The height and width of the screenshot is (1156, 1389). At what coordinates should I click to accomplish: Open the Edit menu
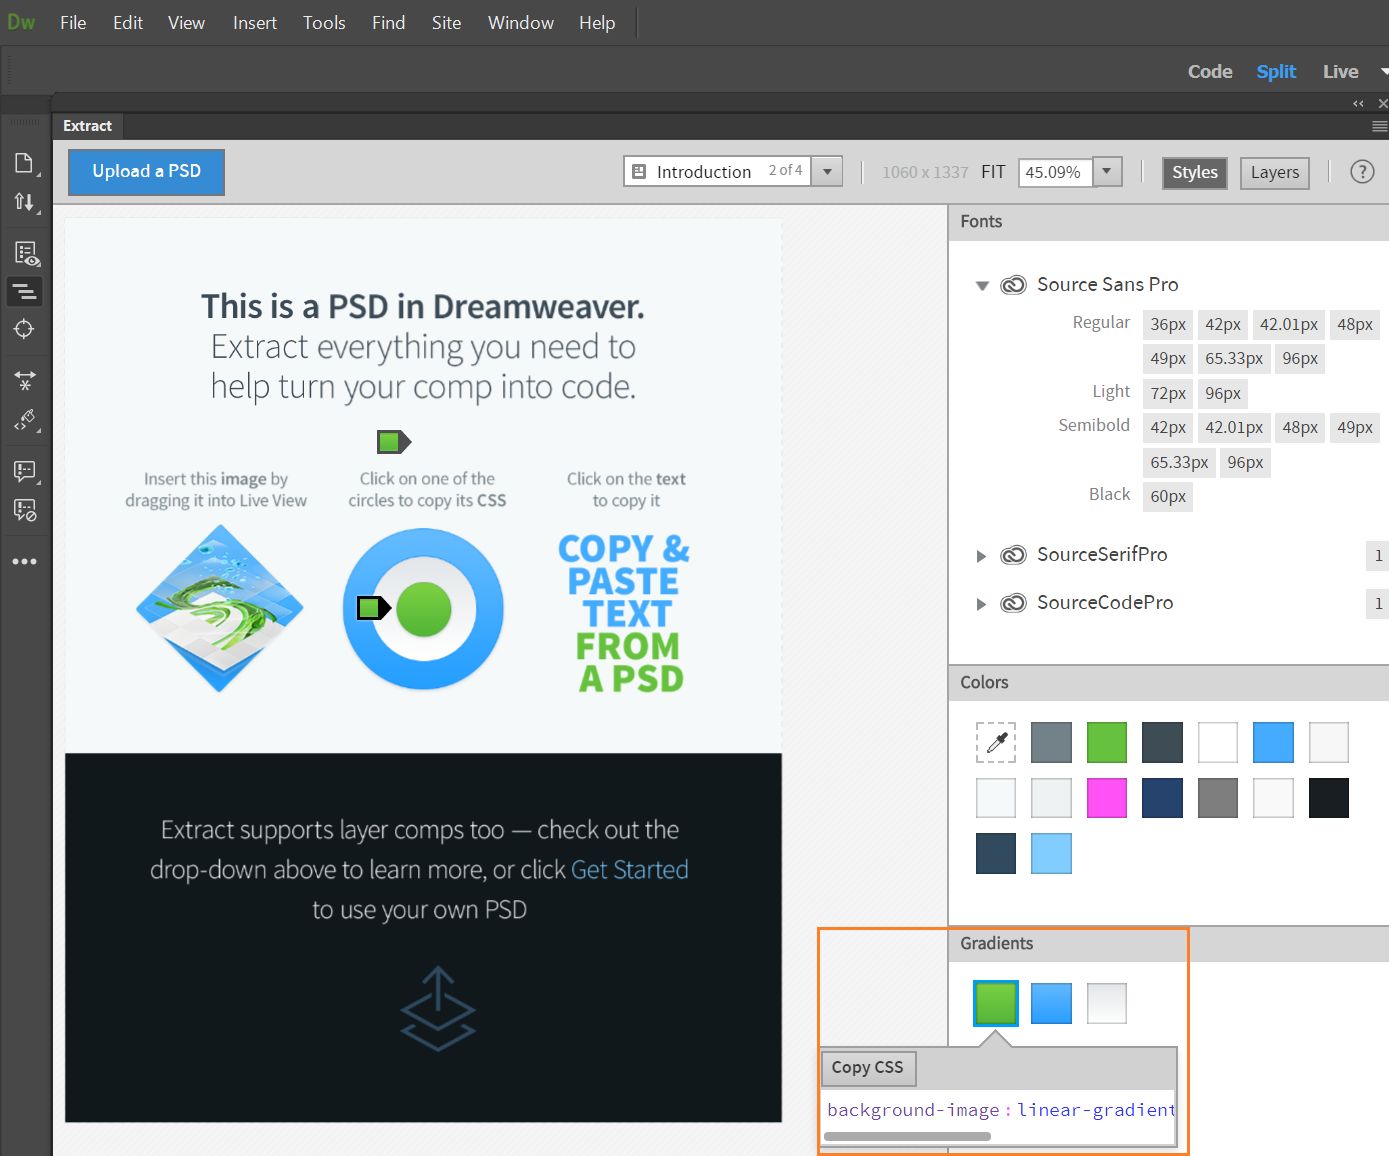[x=128, y=22]
